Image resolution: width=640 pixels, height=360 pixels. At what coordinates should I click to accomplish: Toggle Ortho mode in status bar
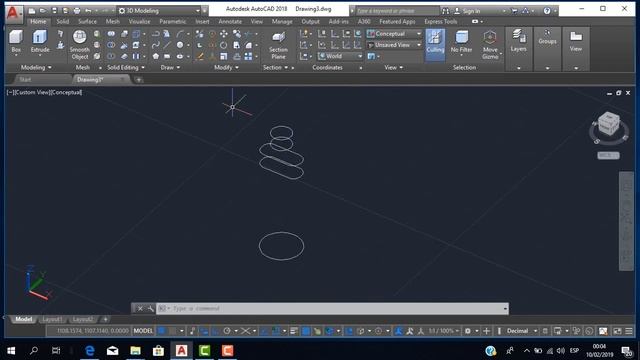(x=216, y=331)
